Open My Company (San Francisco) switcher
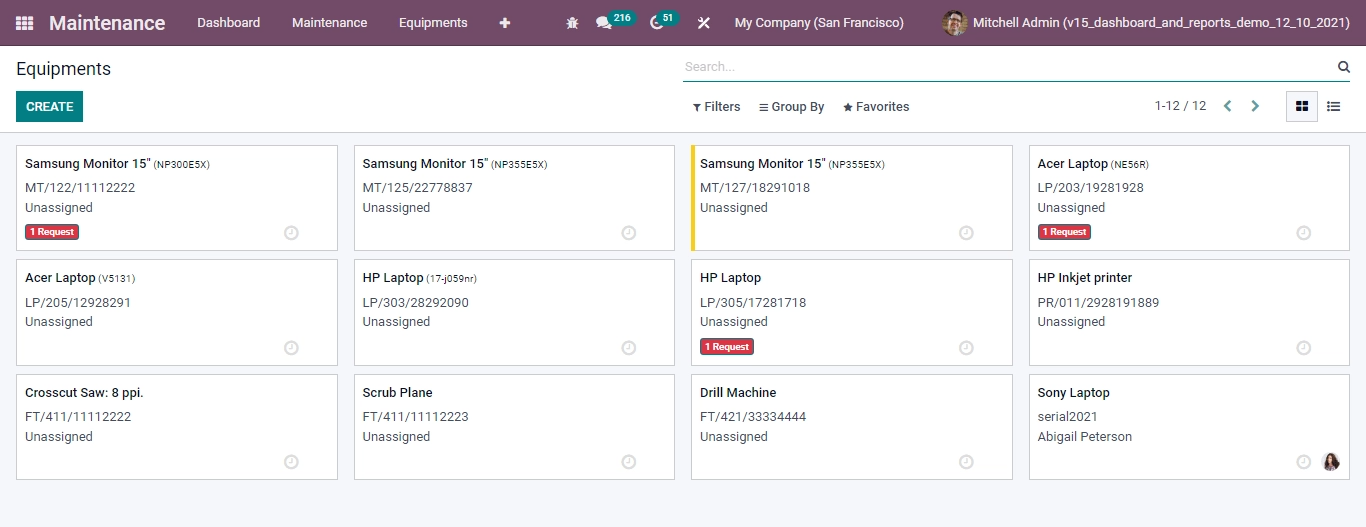 click(819, 23)
